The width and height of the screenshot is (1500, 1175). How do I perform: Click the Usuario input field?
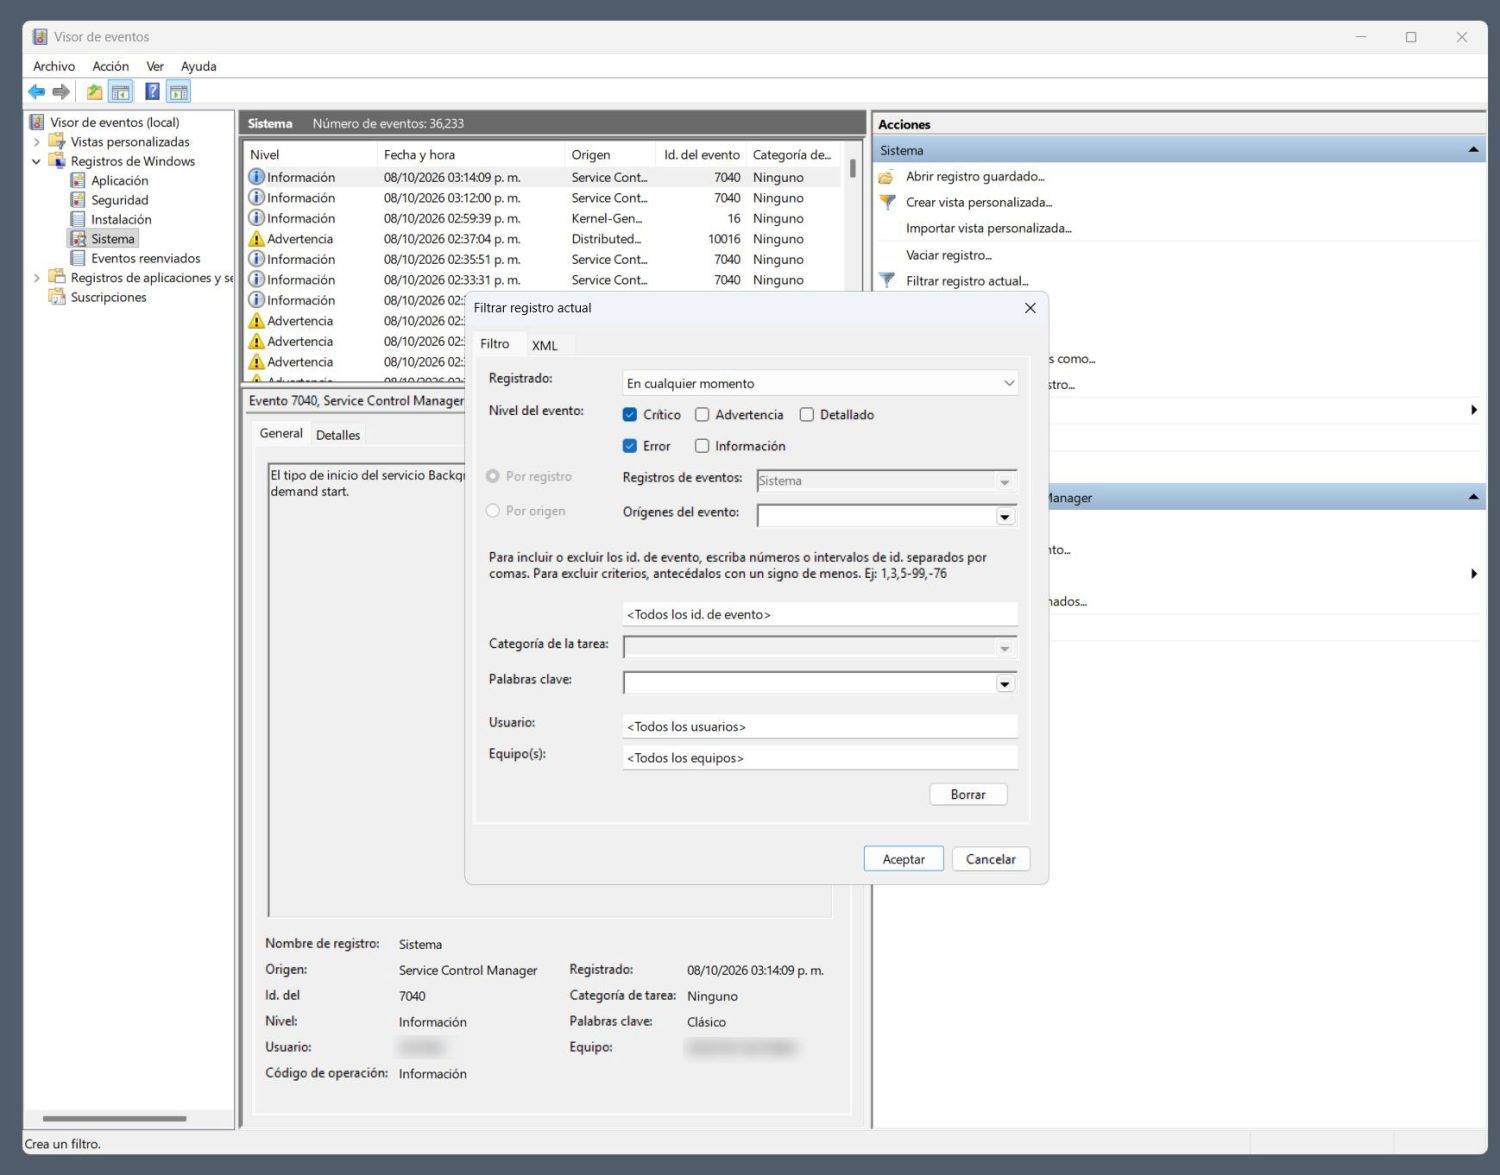[820, 726]
